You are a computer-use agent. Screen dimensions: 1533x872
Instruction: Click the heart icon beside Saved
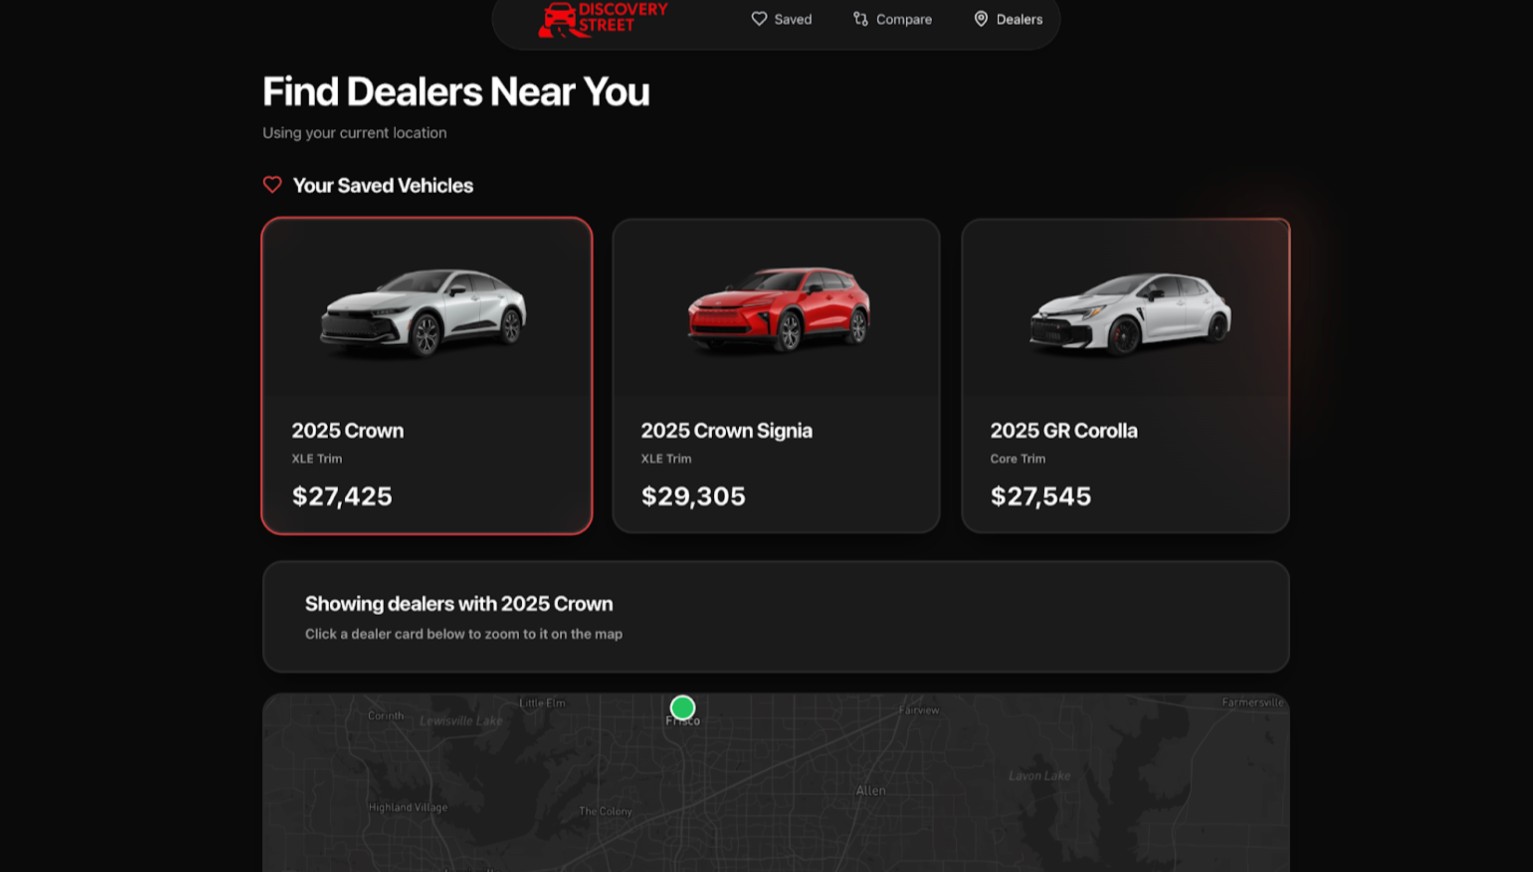coord(759,19)
